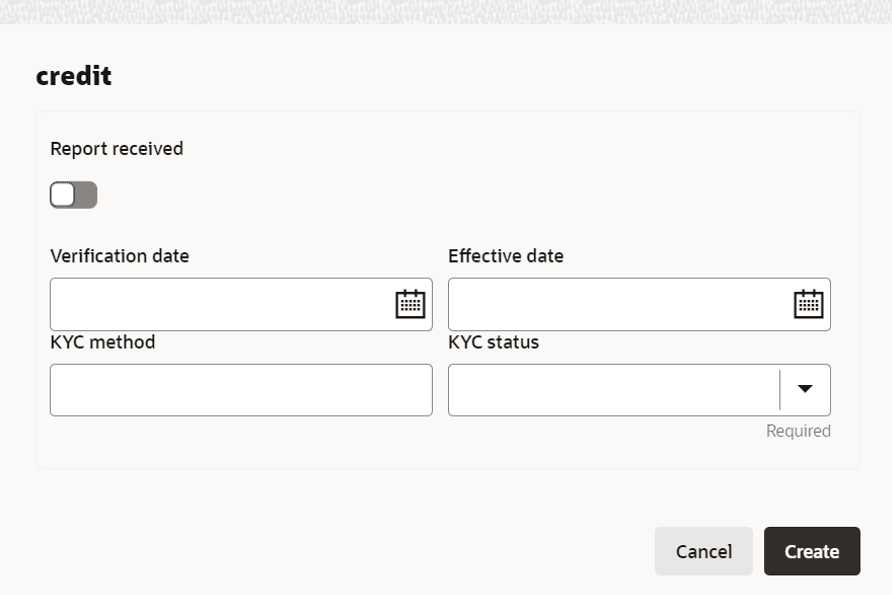Click the 'KYC status' label
This screenshot has height=595, width=892.
(493, 342)
